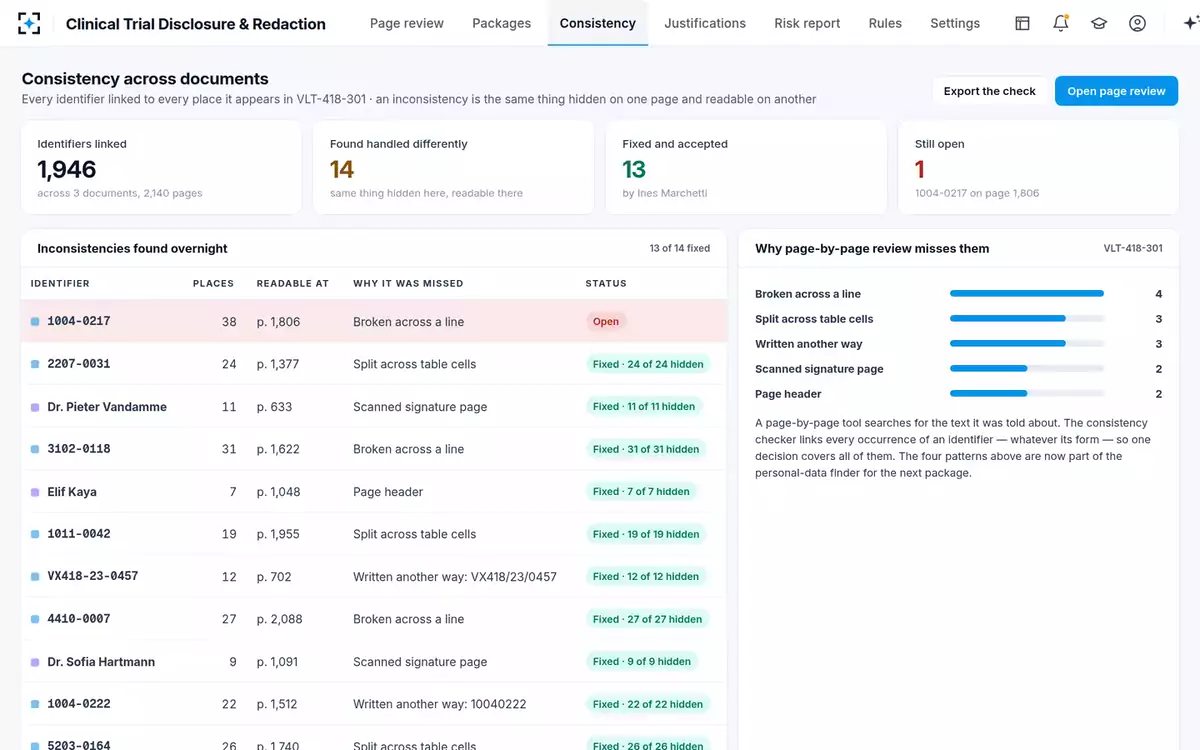Open the Settings tab
1200x750 pixels.
coord(955,23)
